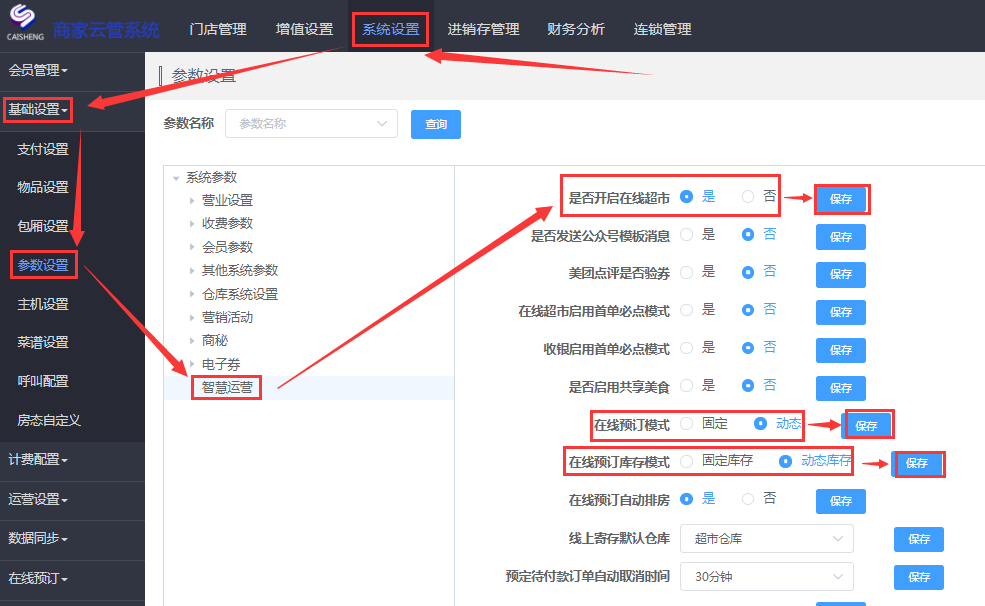Open 主机设置 in sidebar
The image size is (985, 606).
(43, 305)
